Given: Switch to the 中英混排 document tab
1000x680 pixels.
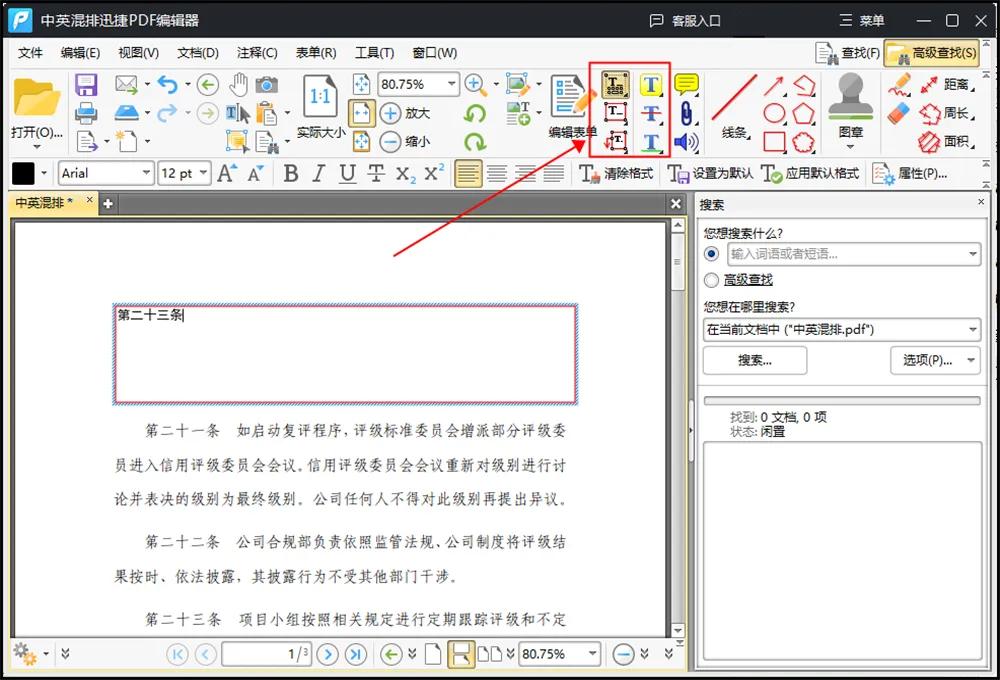Looking at the screenshot, I should (44, 203).
